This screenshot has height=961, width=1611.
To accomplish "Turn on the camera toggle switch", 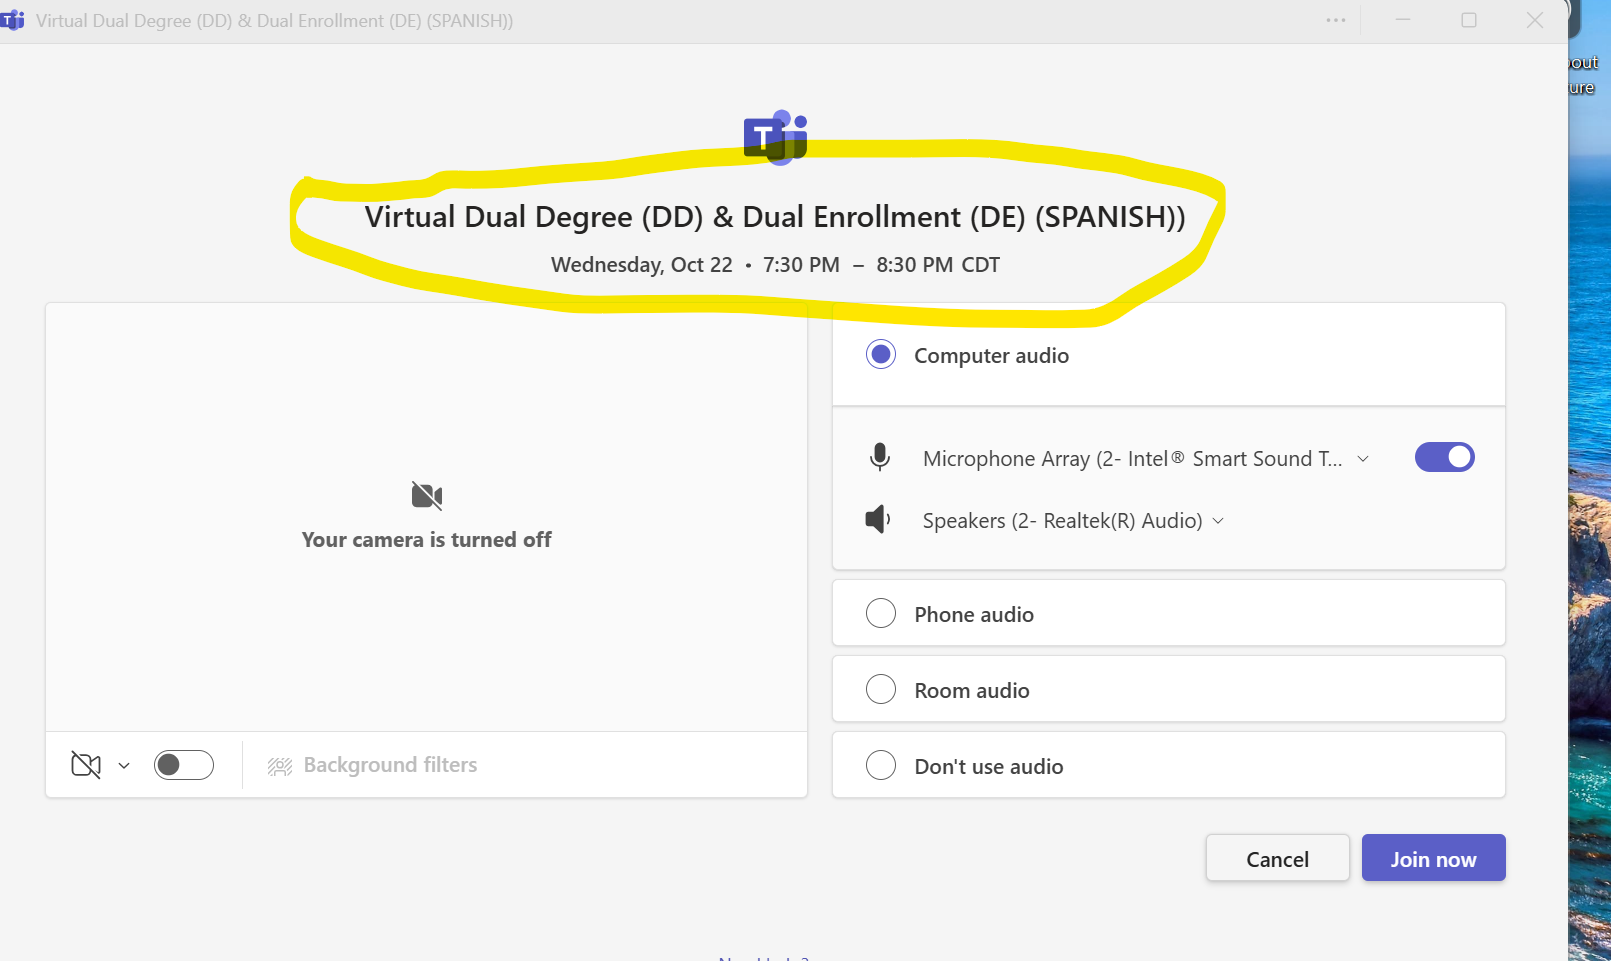I will pos(184,765).
